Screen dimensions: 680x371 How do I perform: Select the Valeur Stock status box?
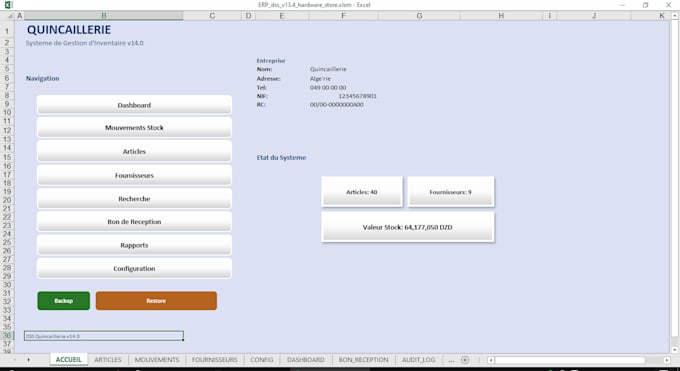[408, 227]
